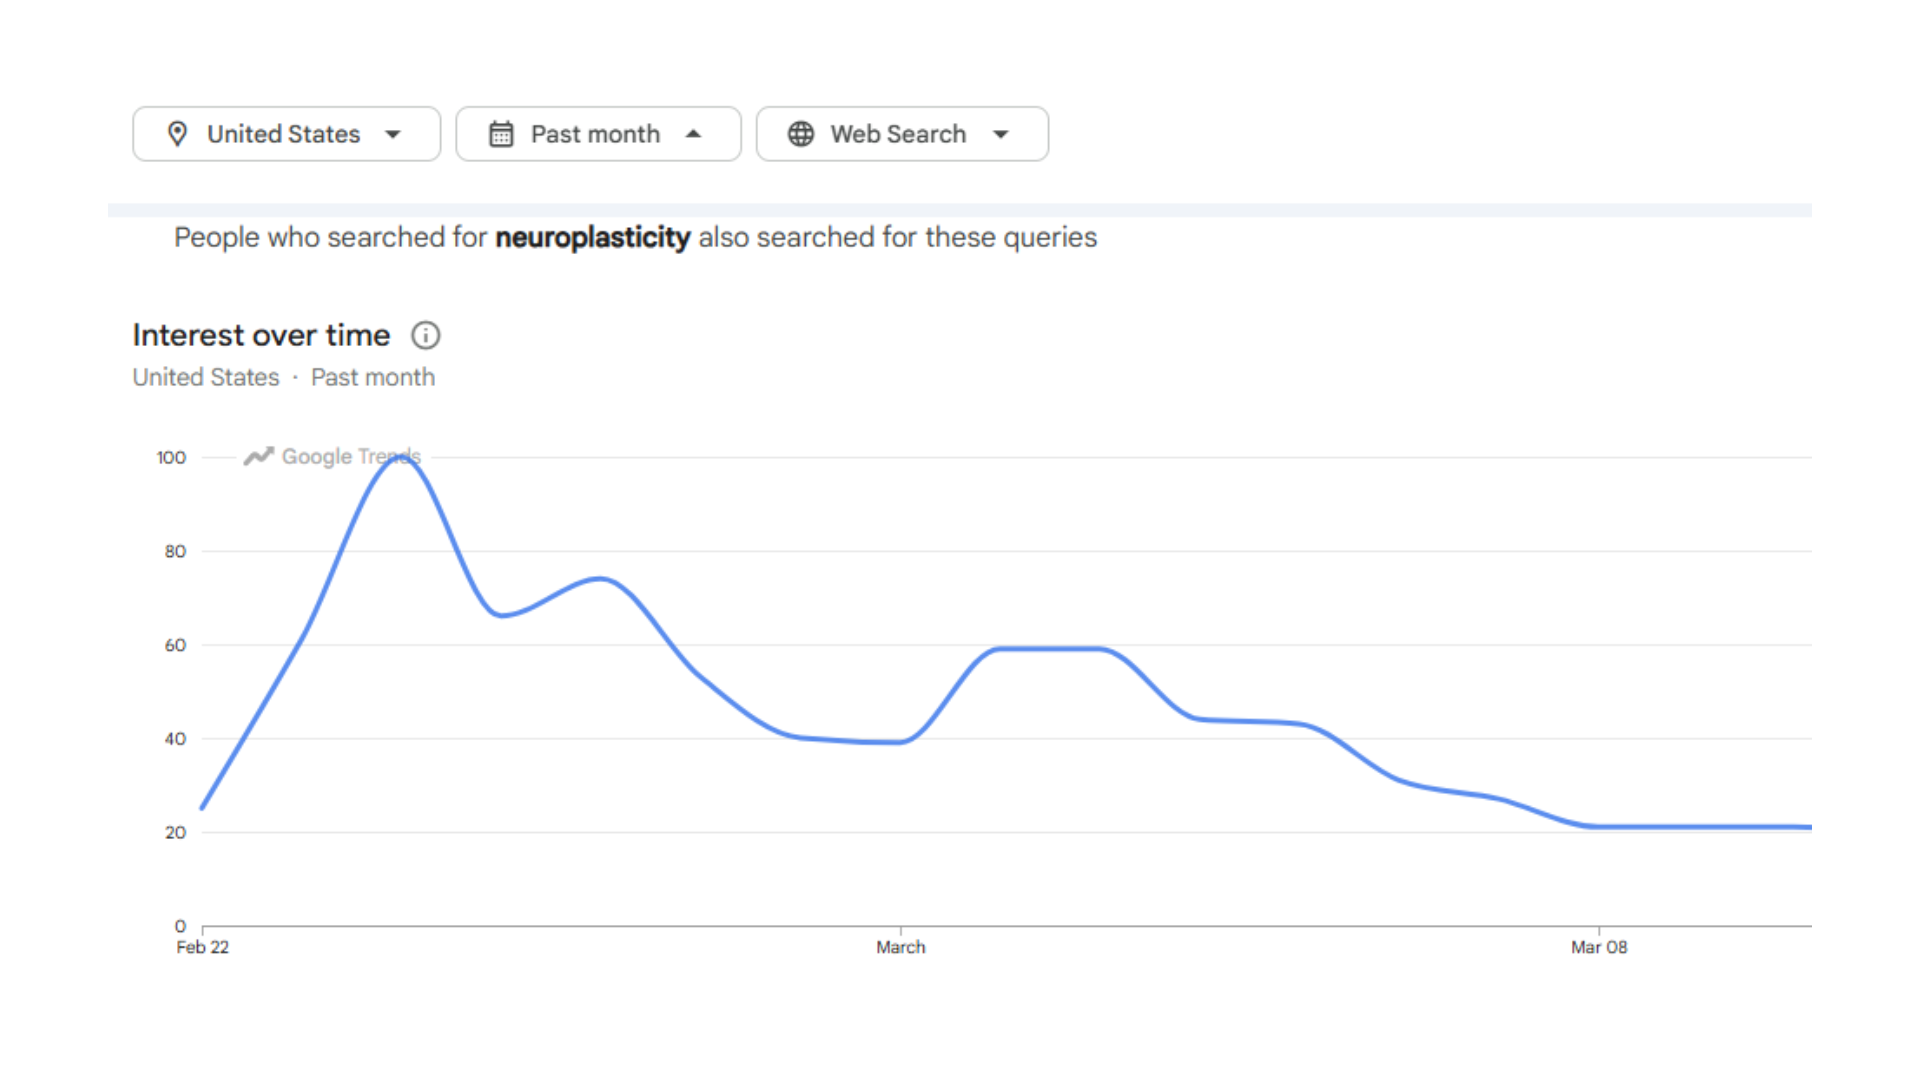Click the March x-axis label
Image resolution: width=1920 pixels, height=1080 pixels.
(x=900, y=947)
